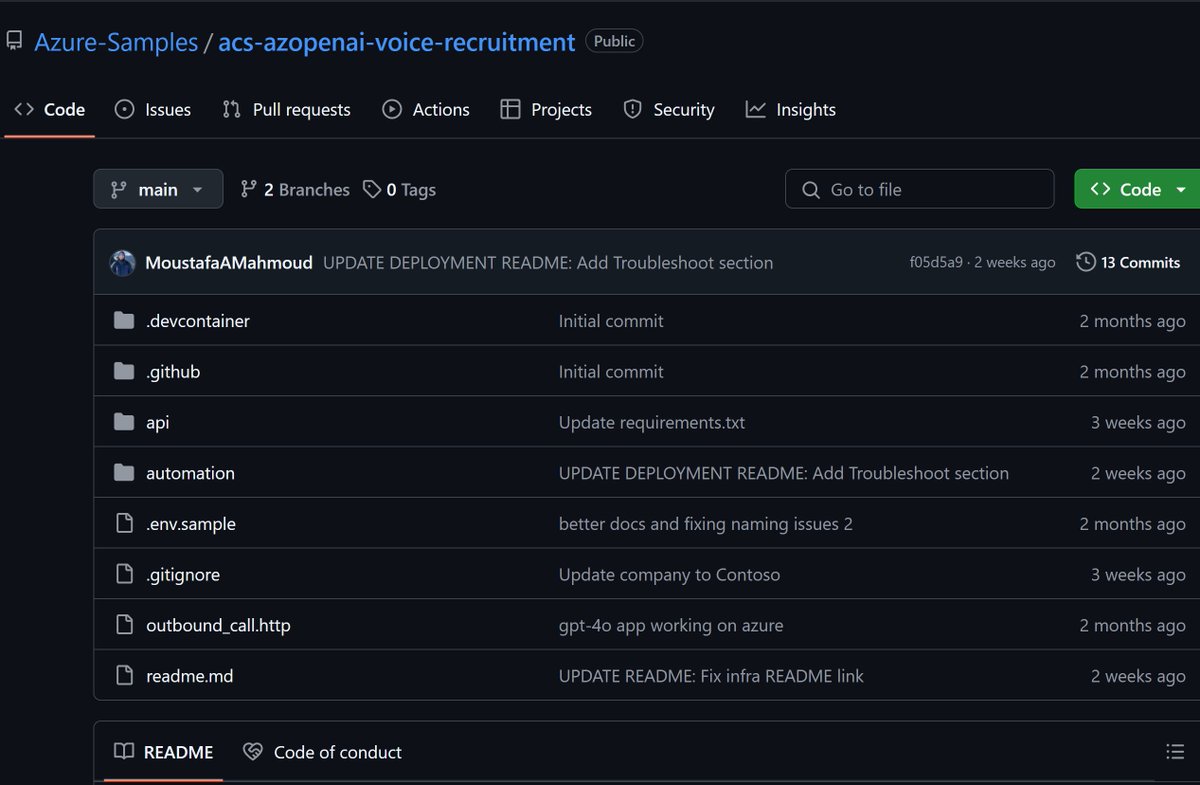Click the outbound_call.http file icon
This screenshot has height=785, width=1200.
(x=124, y=625)
